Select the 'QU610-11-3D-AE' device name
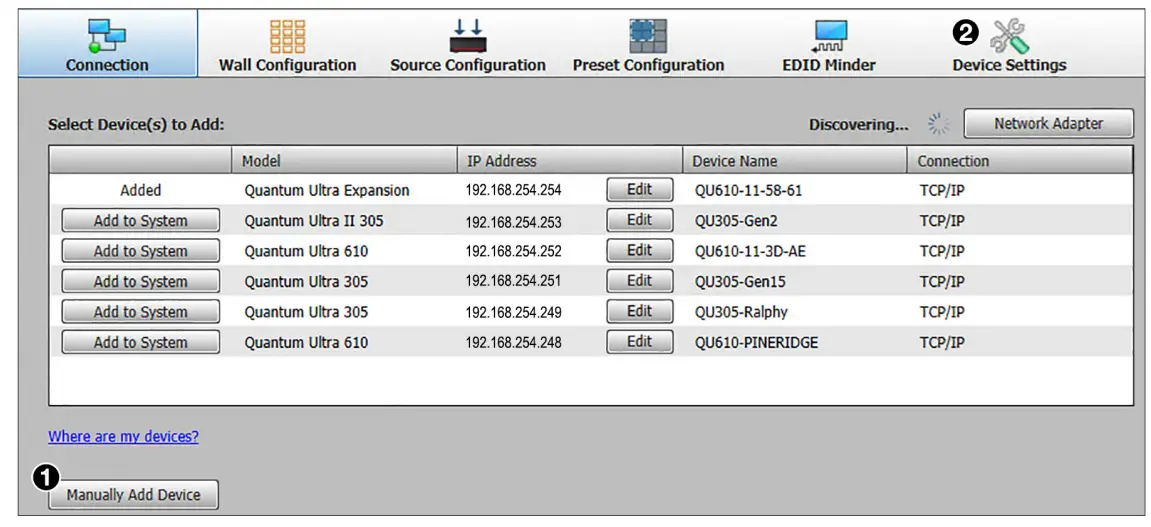This screenshot has width=1151, height=527. 751,252
